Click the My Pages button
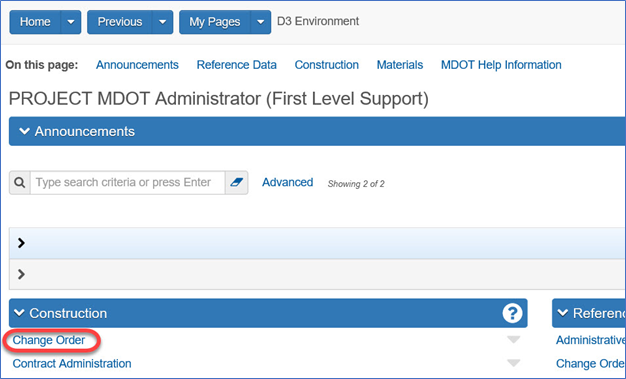 click(215, 22)
